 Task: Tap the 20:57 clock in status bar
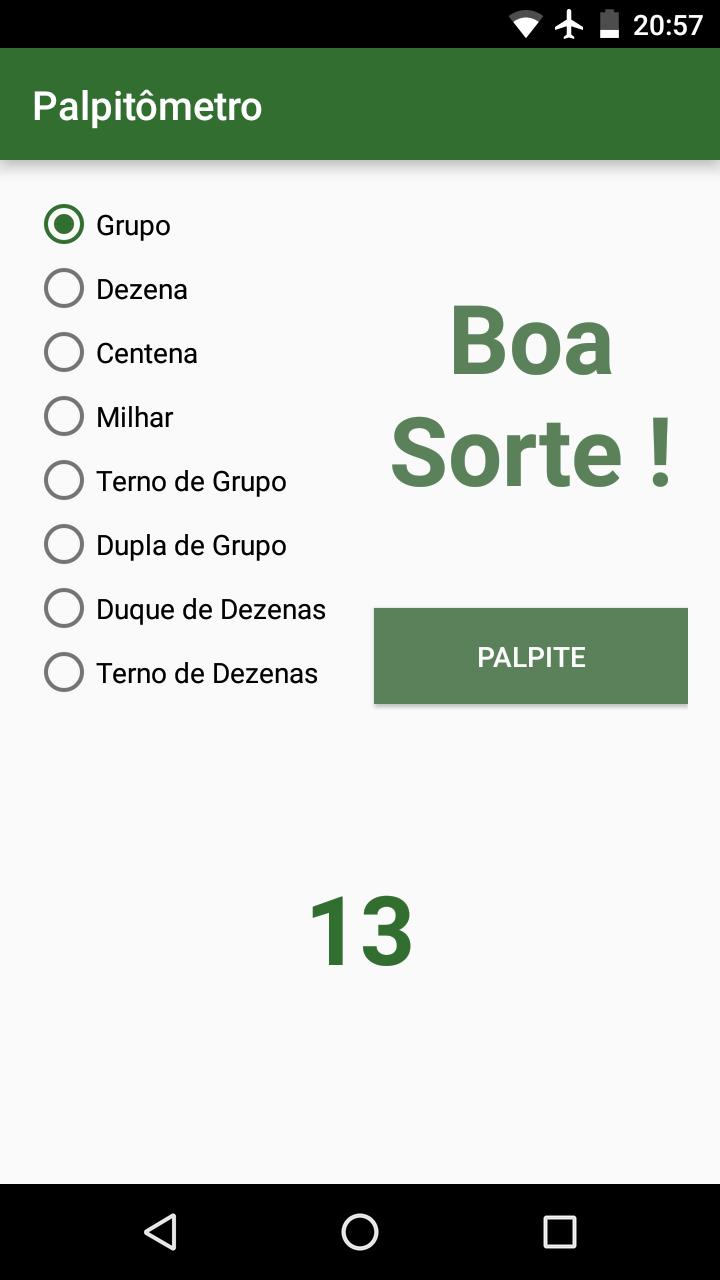tap(668, 24)
